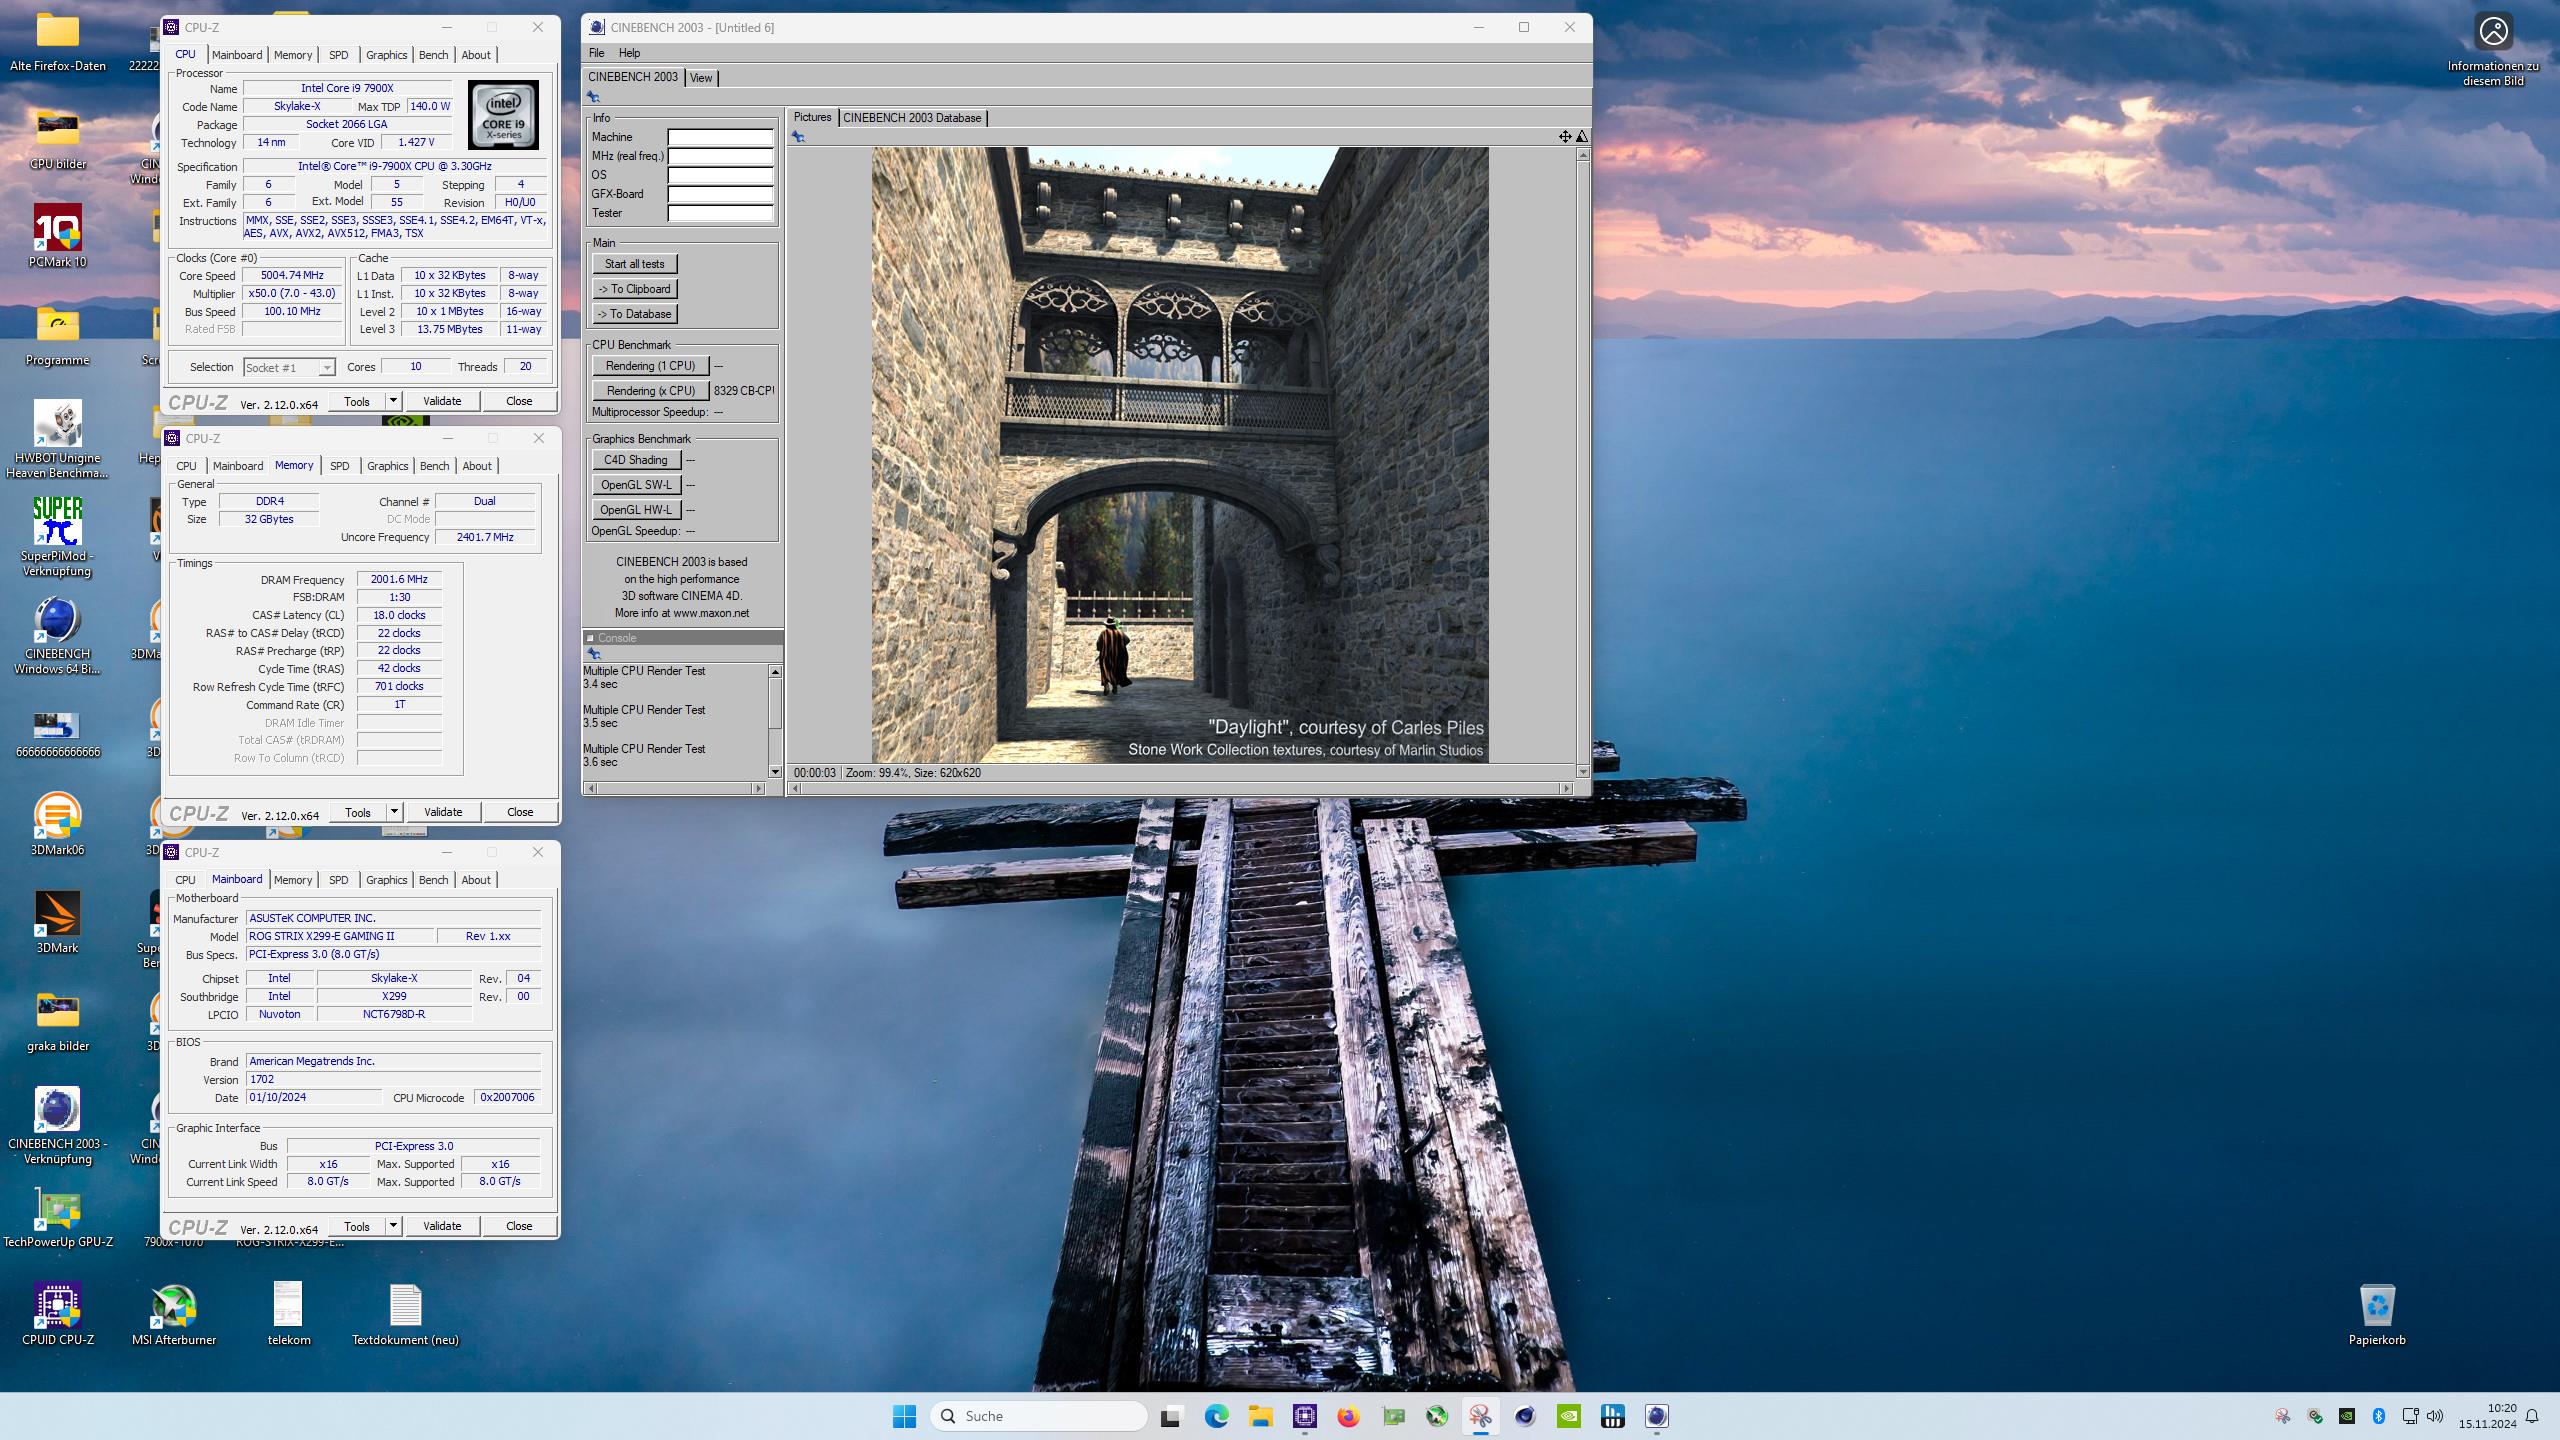Open Microsoft Edge from the taskbar
Image resolution: width=2560 pixels, height=1440 pixels.
1216,1416
